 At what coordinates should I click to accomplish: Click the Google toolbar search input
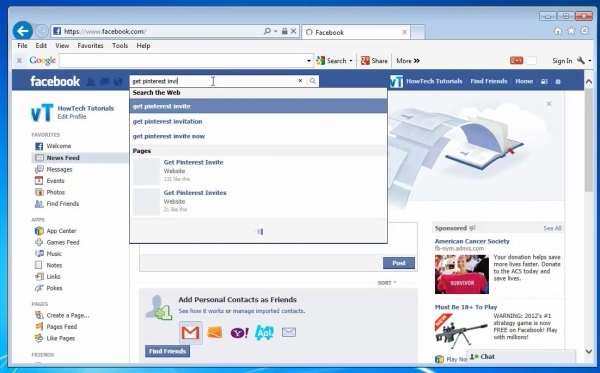[x=183, y=60]
